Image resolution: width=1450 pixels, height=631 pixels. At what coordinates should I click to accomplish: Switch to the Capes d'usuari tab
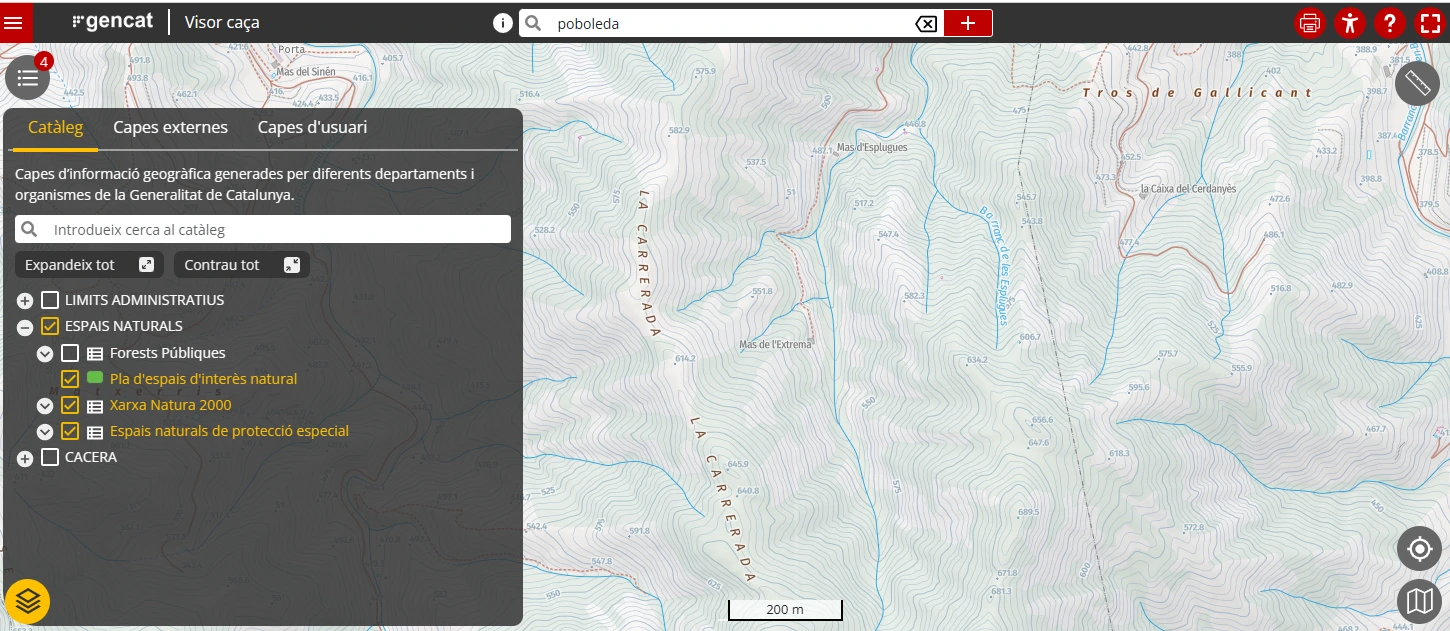pyautogui.click(x=312, y=127)
